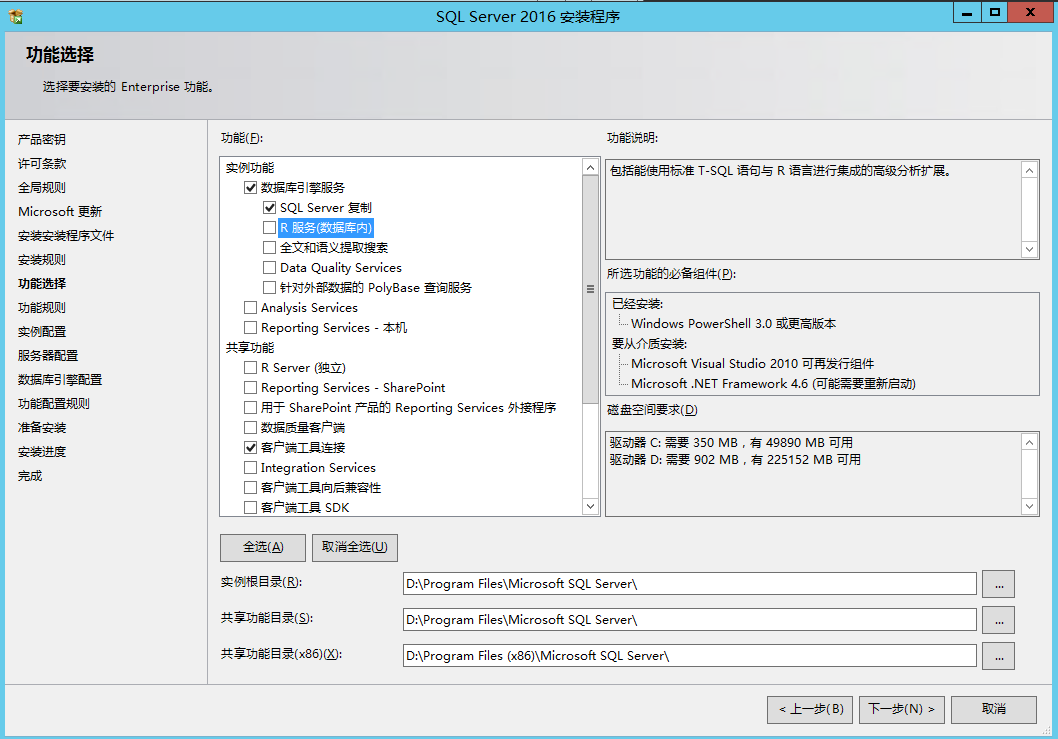
Task: Check Integration Services checkbox
Action: tap(250, 468)
